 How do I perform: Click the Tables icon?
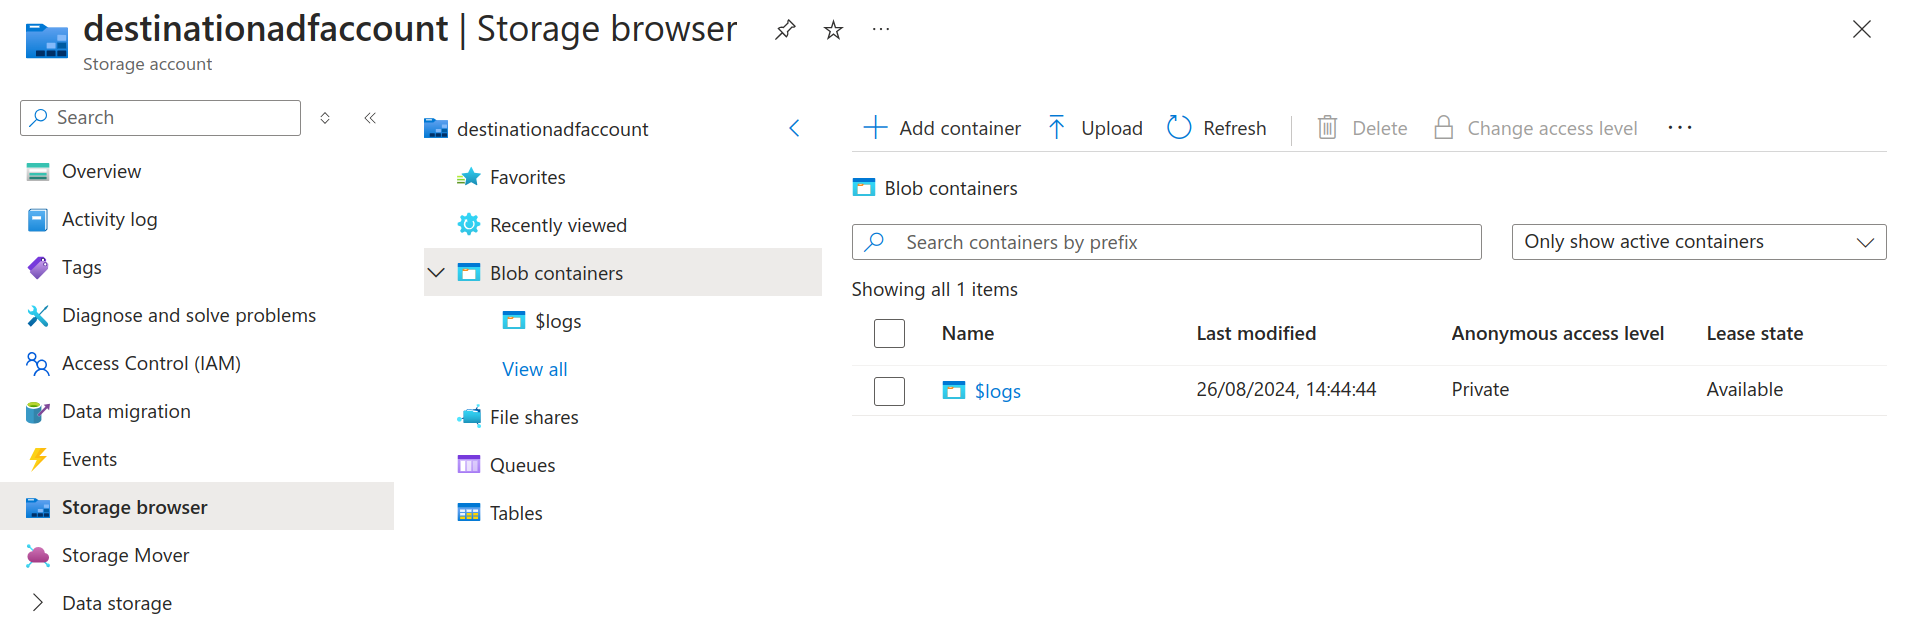(469, 513)
